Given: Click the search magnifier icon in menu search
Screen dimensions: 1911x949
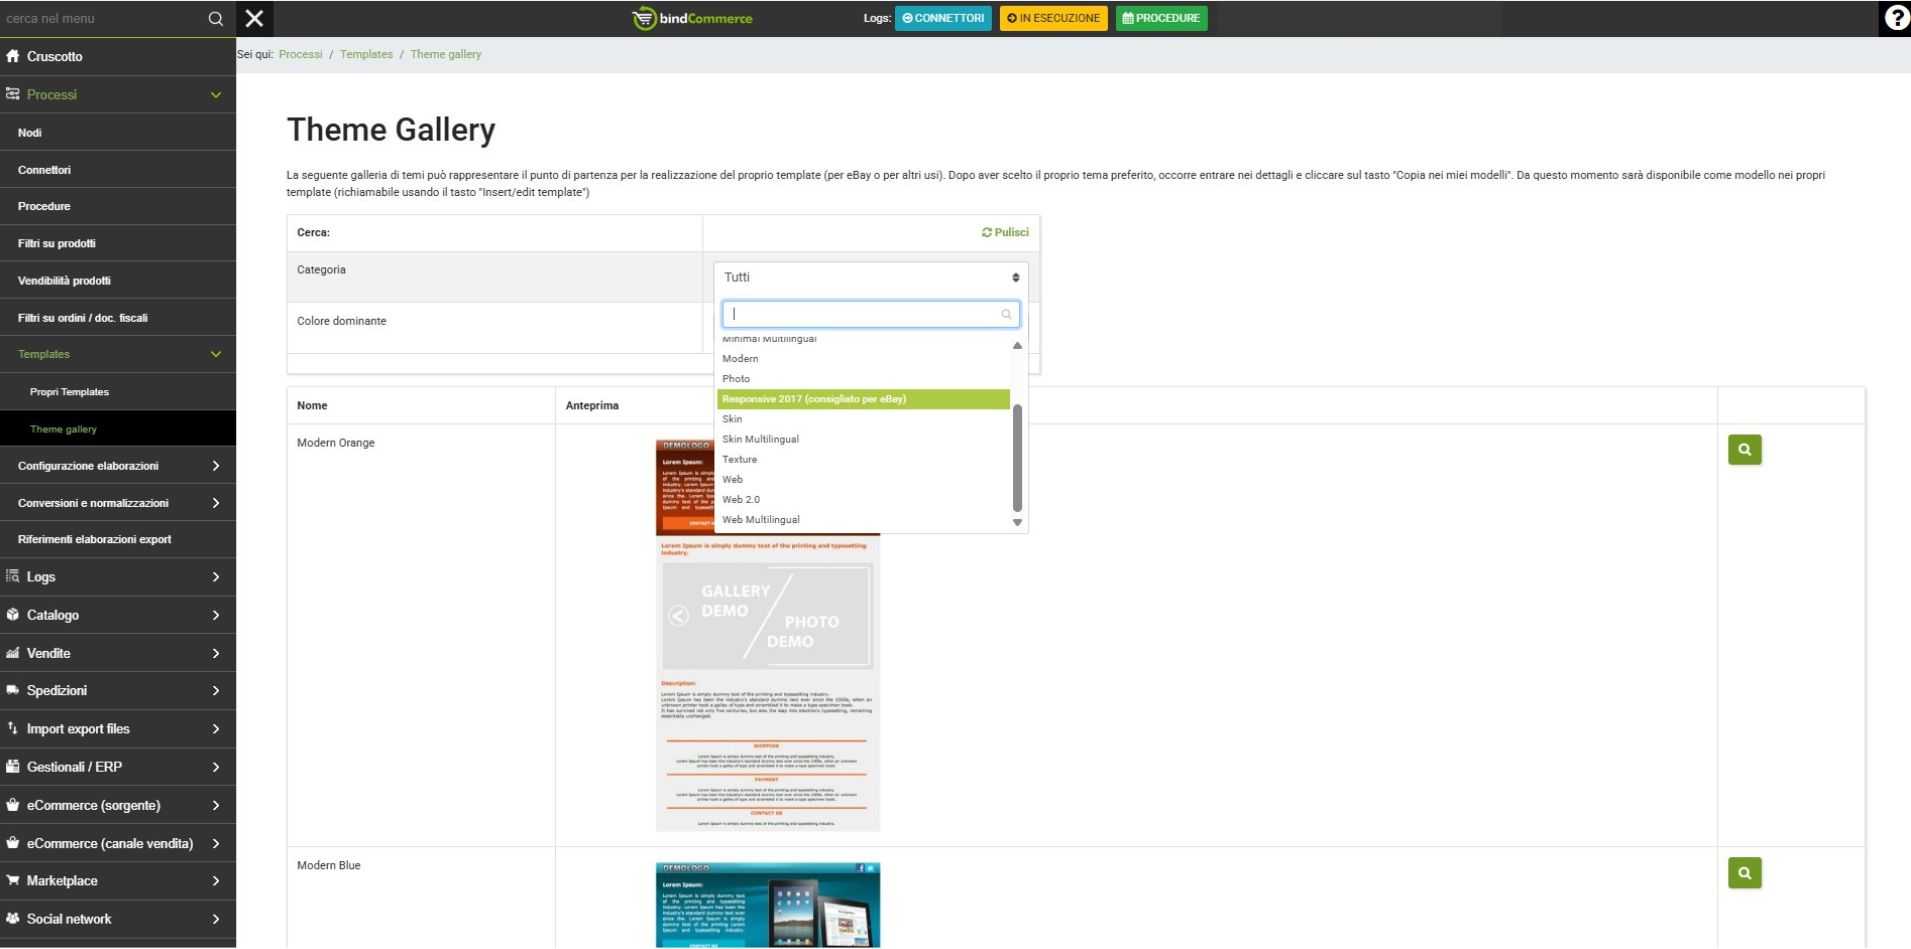Looking at the screenshot, I should point(215,19).
